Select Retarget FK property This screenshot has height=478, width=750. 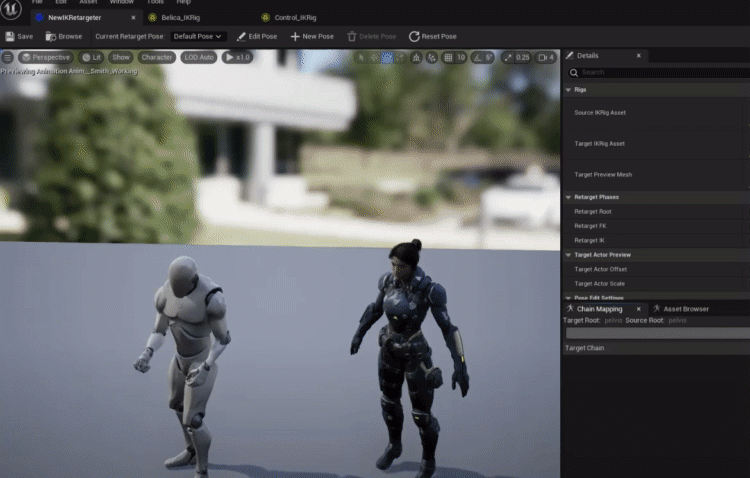click(656, 226)
